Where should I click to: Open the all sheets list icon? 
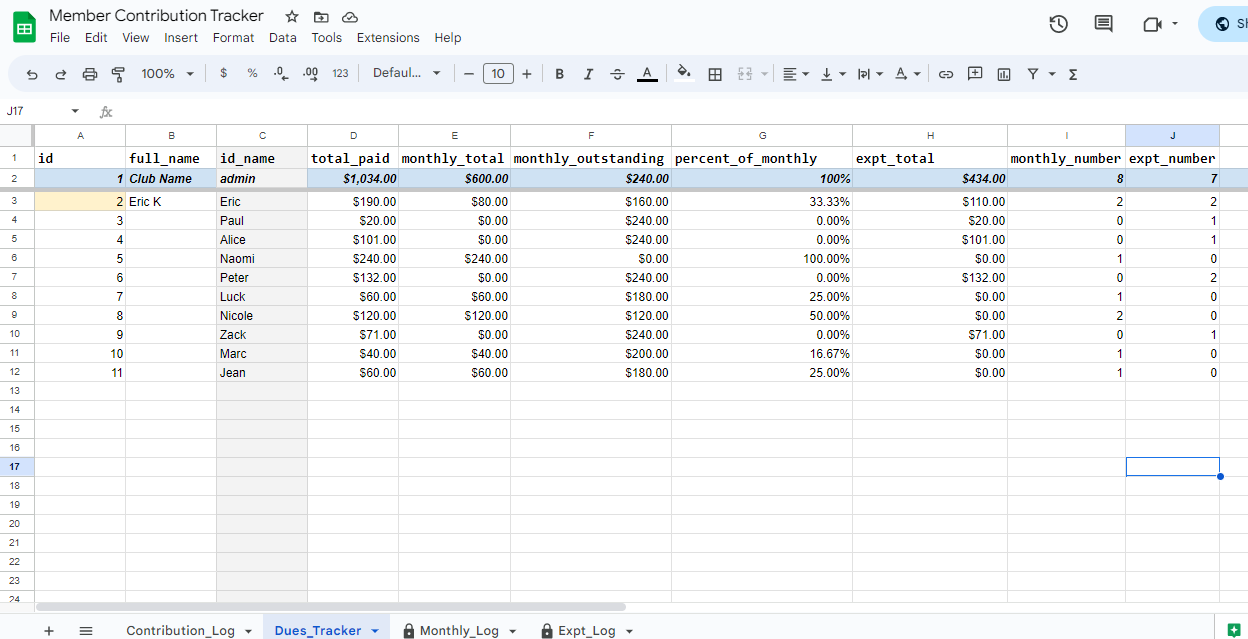click(x=86, y=630)
